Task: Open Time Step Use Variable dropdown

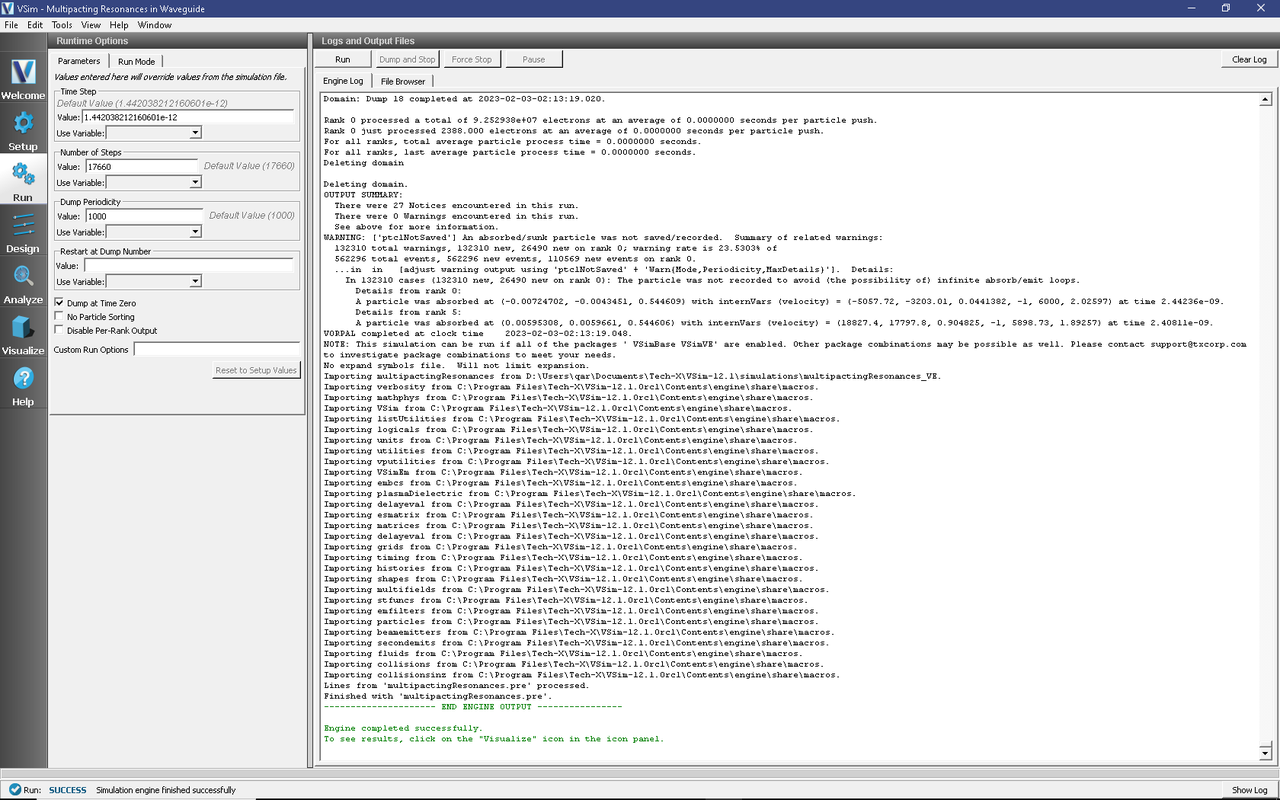Action: [x=154, y=132]
